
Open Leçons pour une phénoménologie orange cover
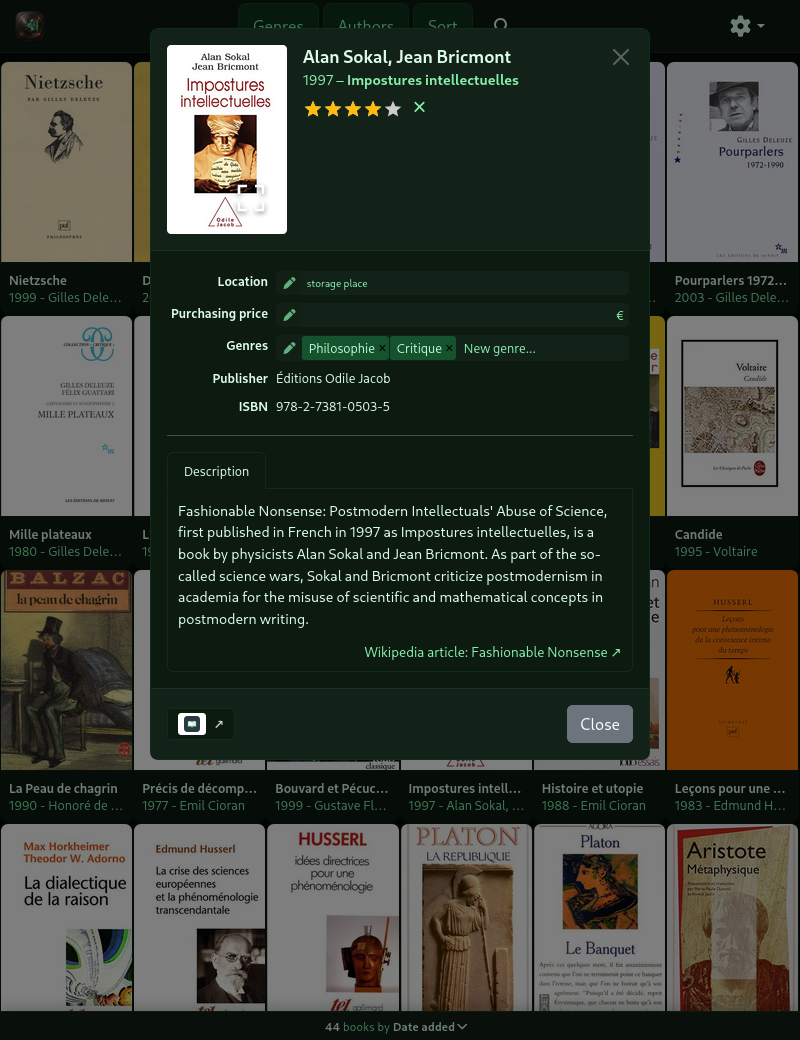click(732, 670)
